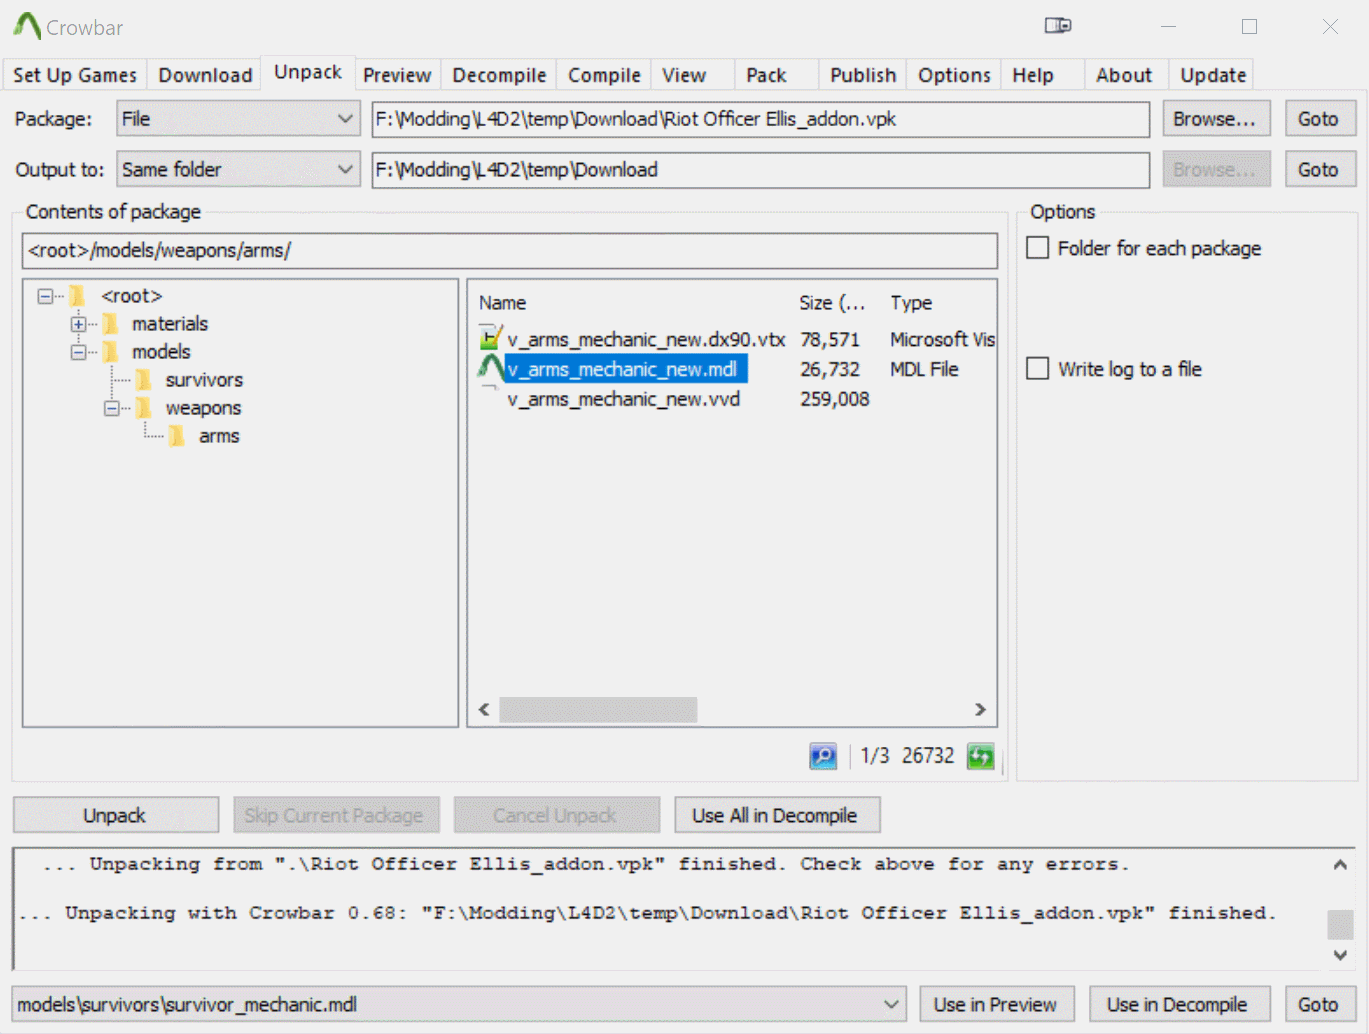The height and width of the screenshot is (1034, 1369).
Task: Click the models folder icon in the tree
Action: tap(110, 352)
